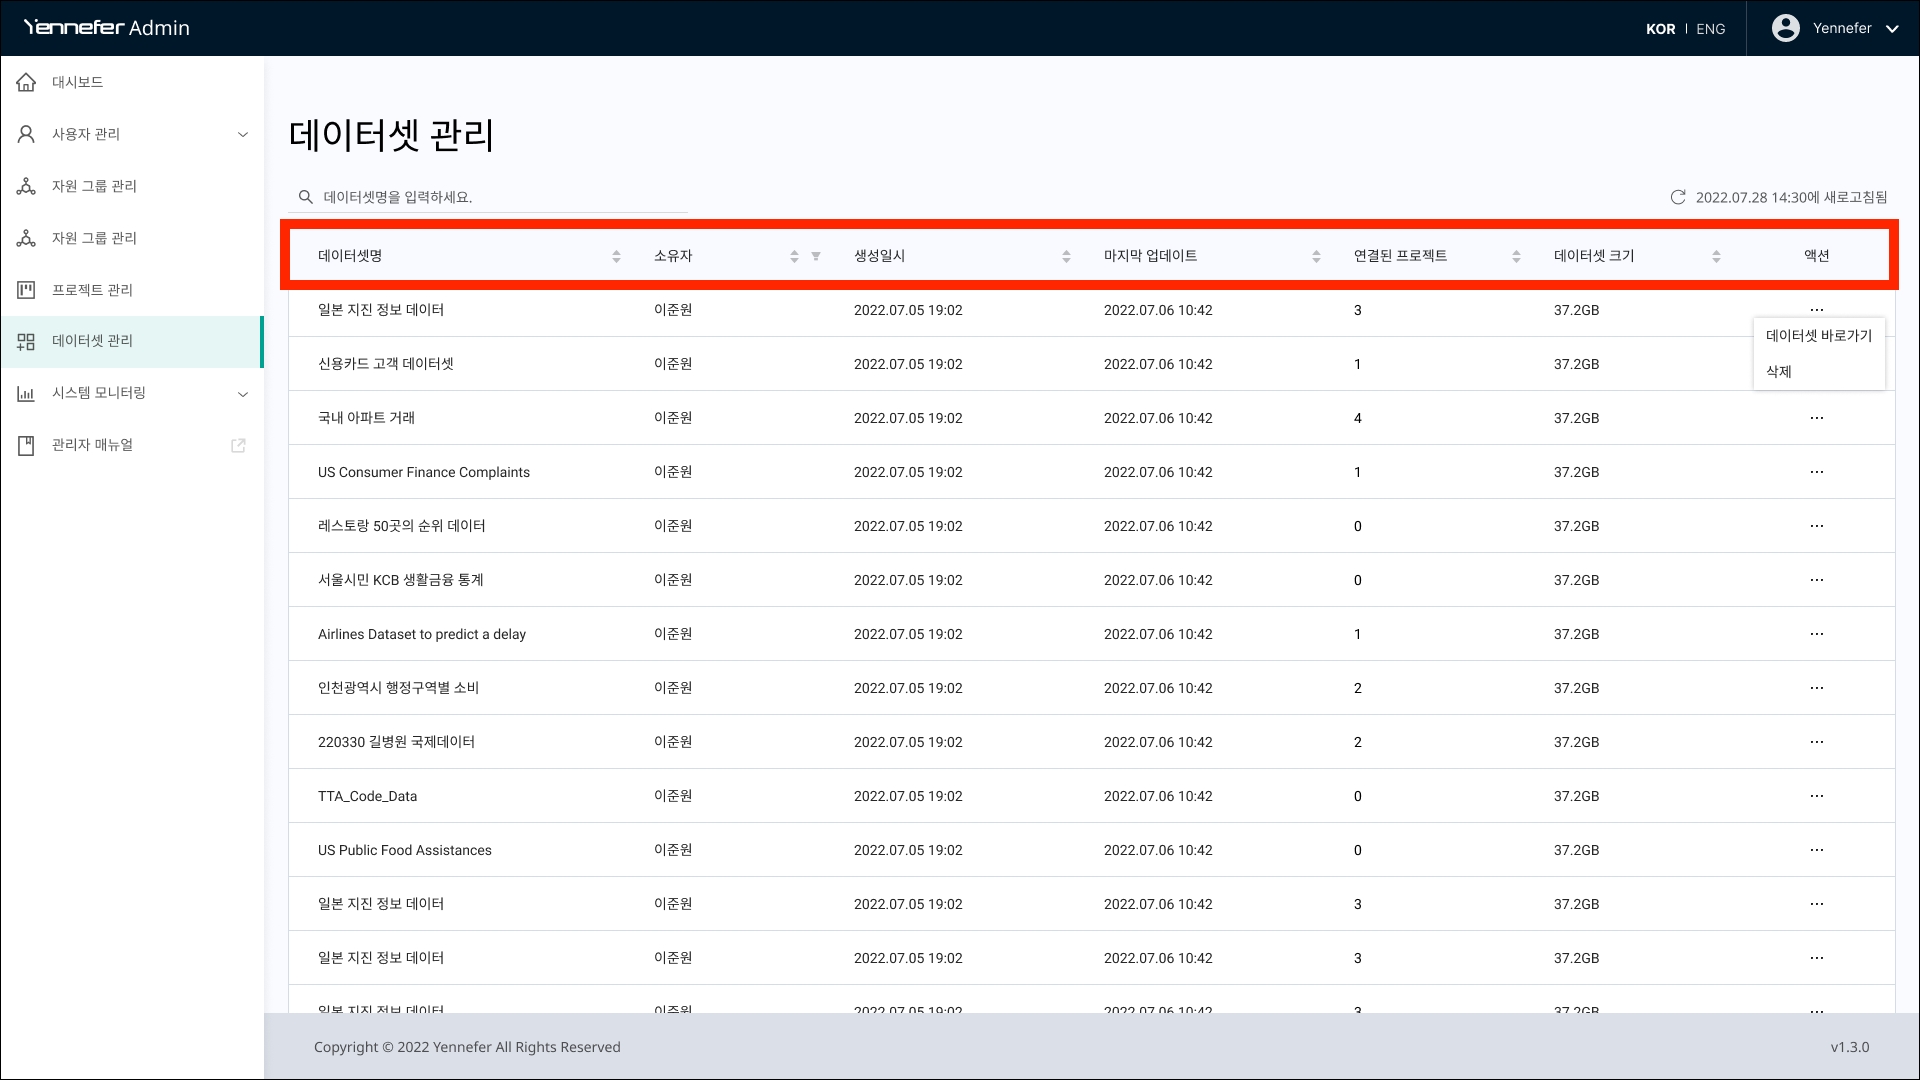This screenshot has height=1080, width=1920.
Task: Open the Yennefer account dropdown arrow
Action: [x=1892, y=29]
